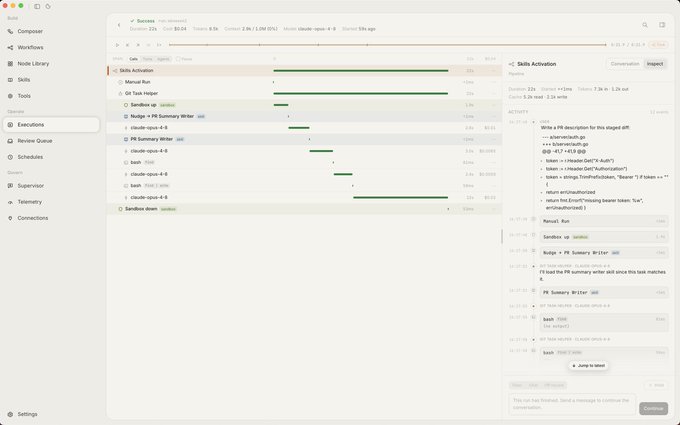Viewport: 680px width, 425px height.
Task: Click the Sandbox up duration bar
Action: pos(281,105)
